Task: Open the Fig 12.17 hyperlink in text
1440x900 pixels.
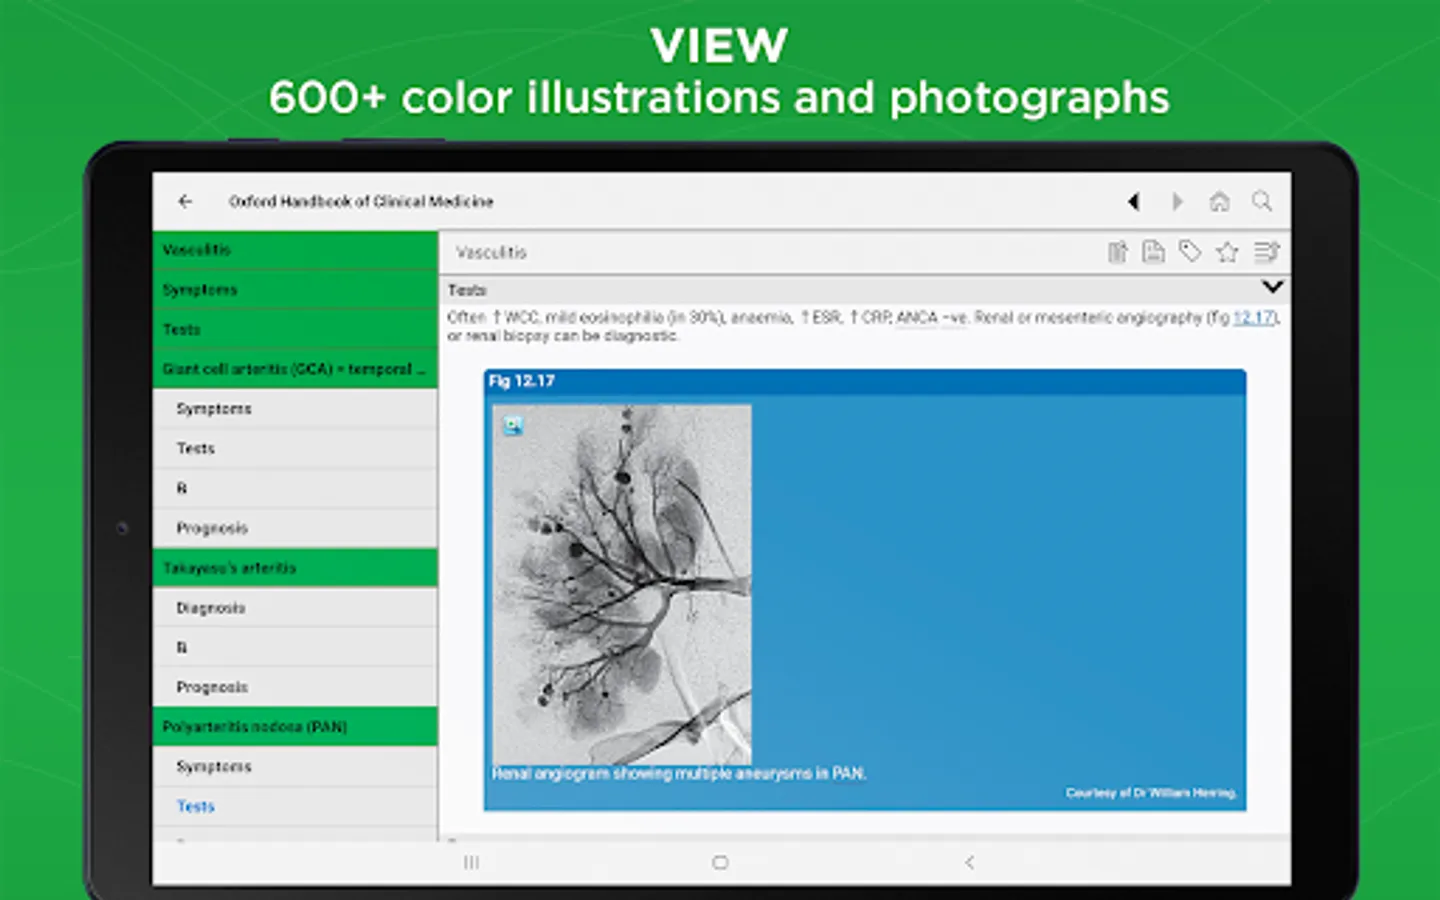Action: [x=1254, y=317]
